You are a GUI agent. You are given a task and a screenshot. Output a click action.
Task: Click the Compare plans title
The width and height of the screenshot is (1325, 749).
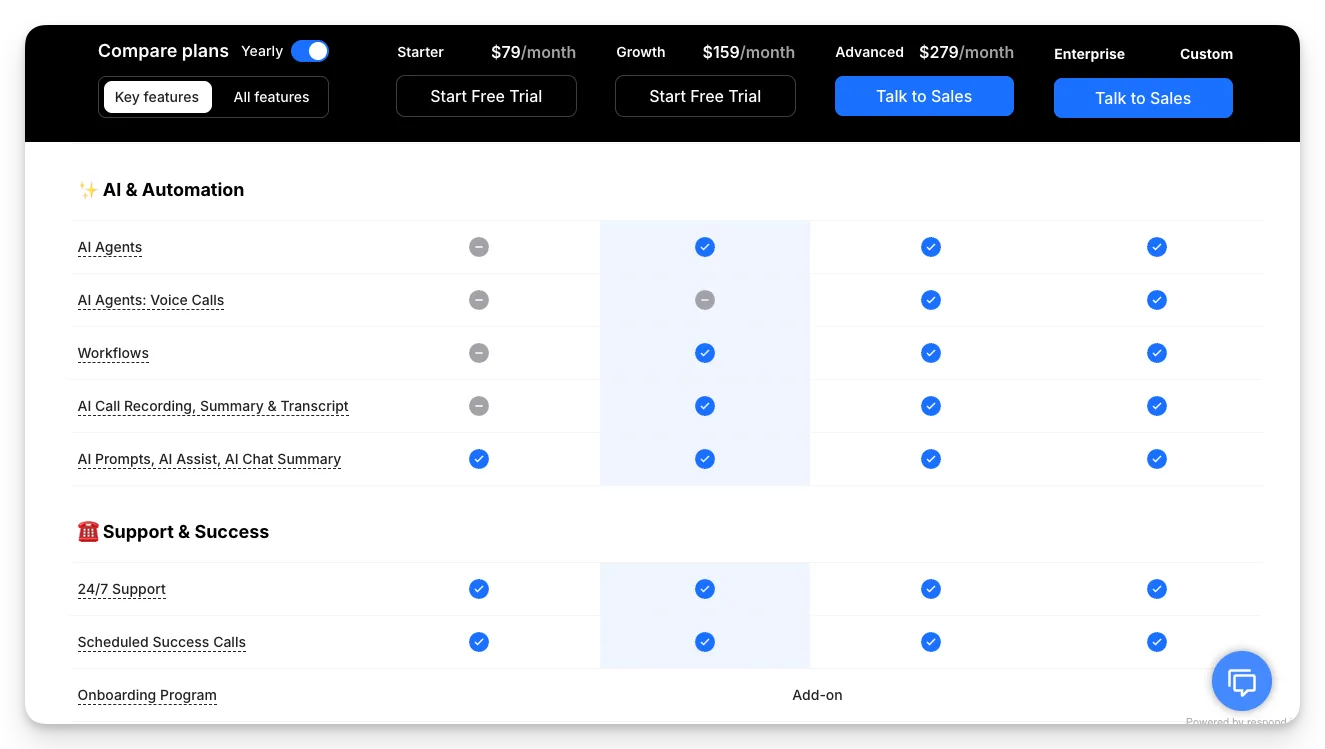pyautogui.click(x=163, y=51)
